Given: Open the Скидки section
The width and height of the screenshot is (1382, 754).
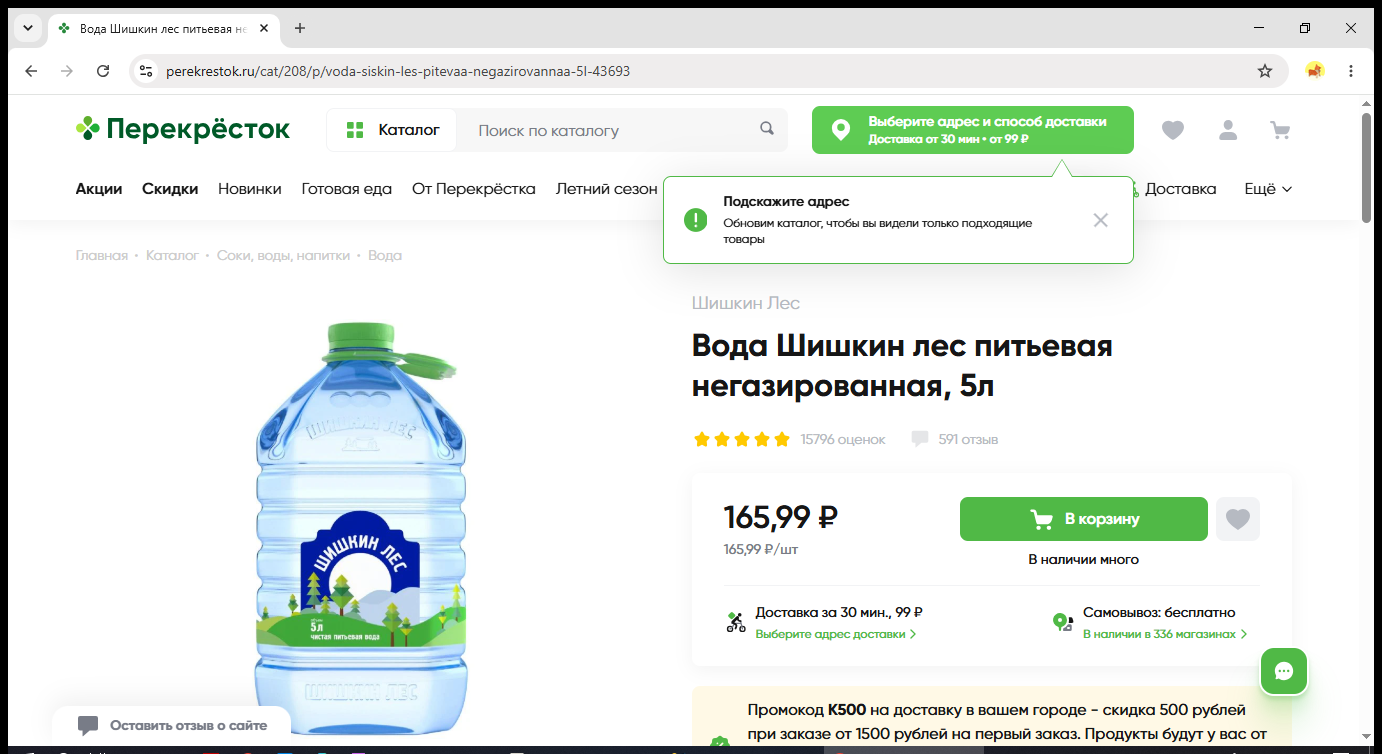Looking at the screenshot, I should [170, 189].
